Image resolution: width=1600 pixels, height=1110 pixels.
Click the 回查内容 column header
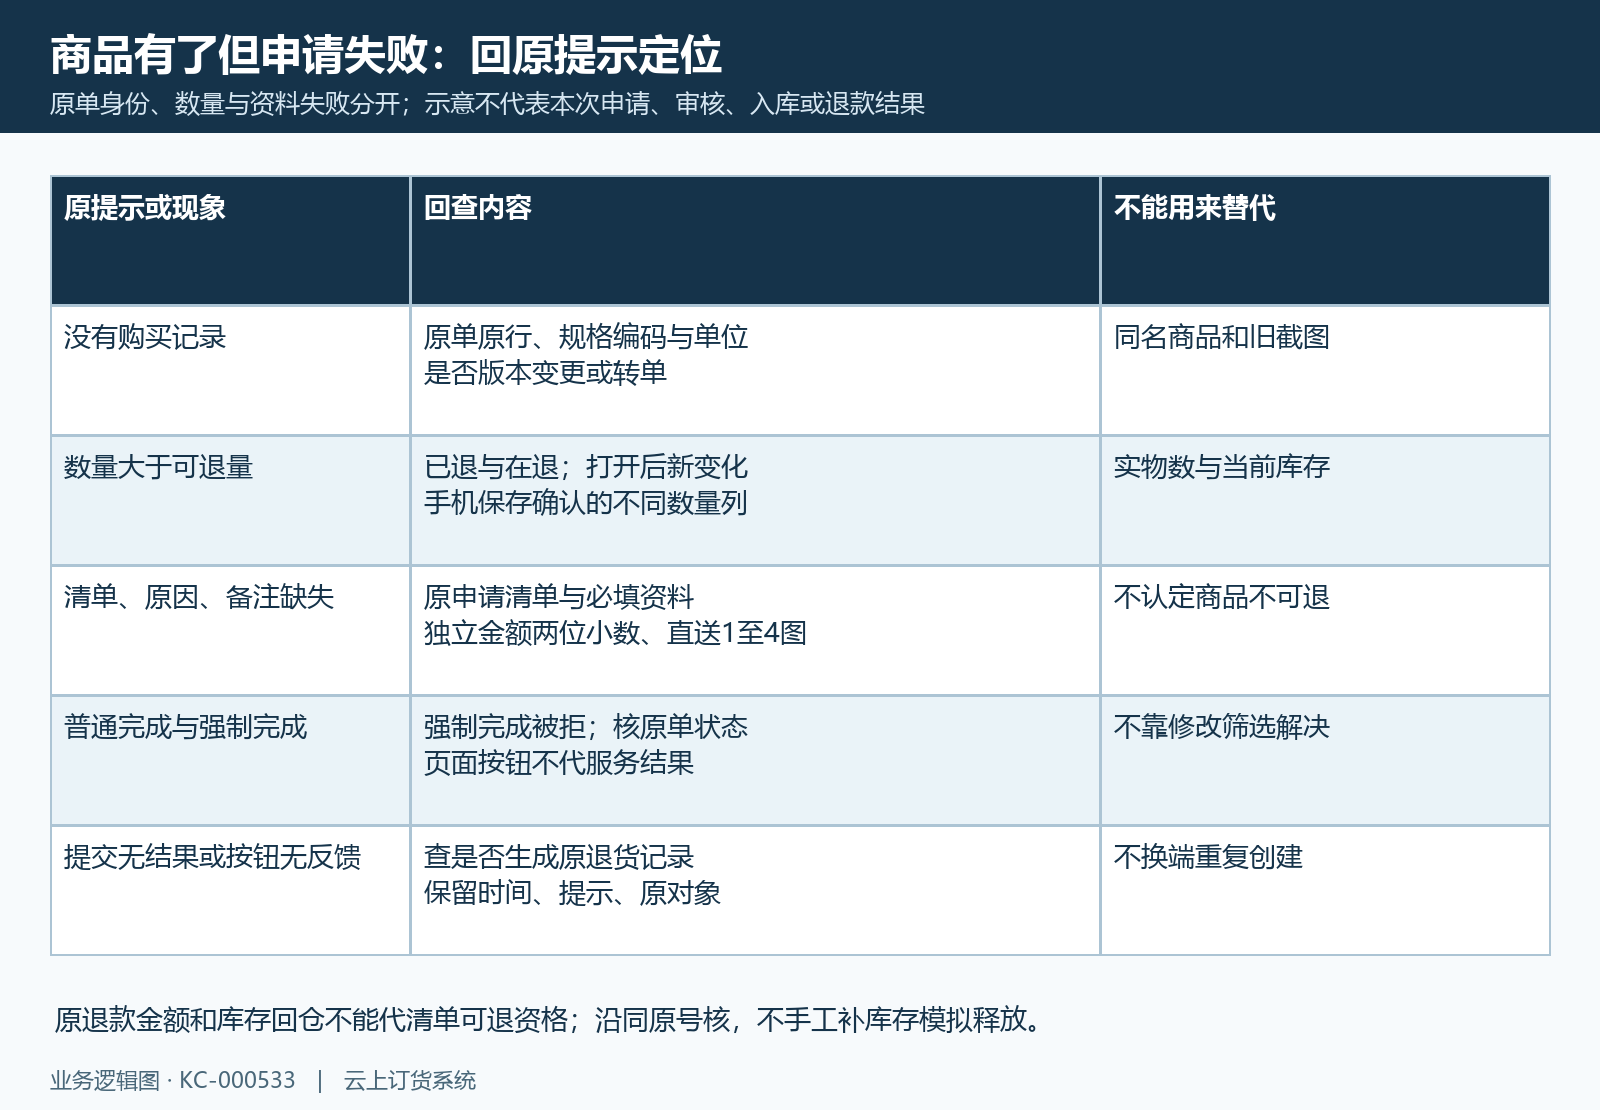pyautogui.click(x=755, y=241)
